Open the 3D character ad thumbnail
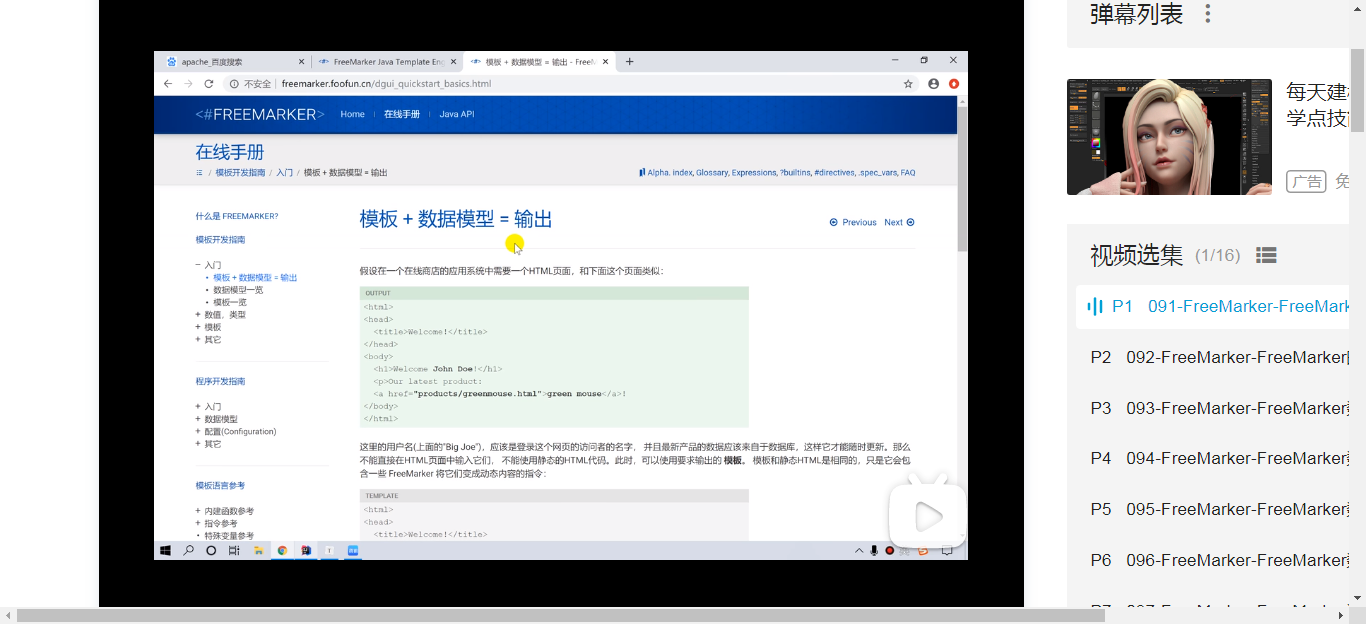Viewport: 1366px width, 624px height. coord(1169,137)
